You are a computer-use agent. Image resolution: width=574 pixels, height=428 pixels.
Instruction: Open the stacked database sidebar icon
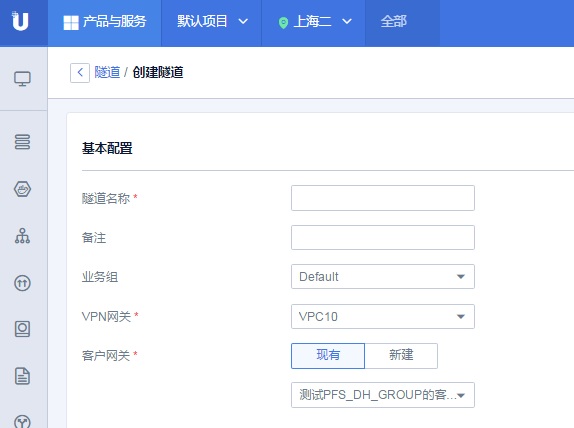coord(22,142)
